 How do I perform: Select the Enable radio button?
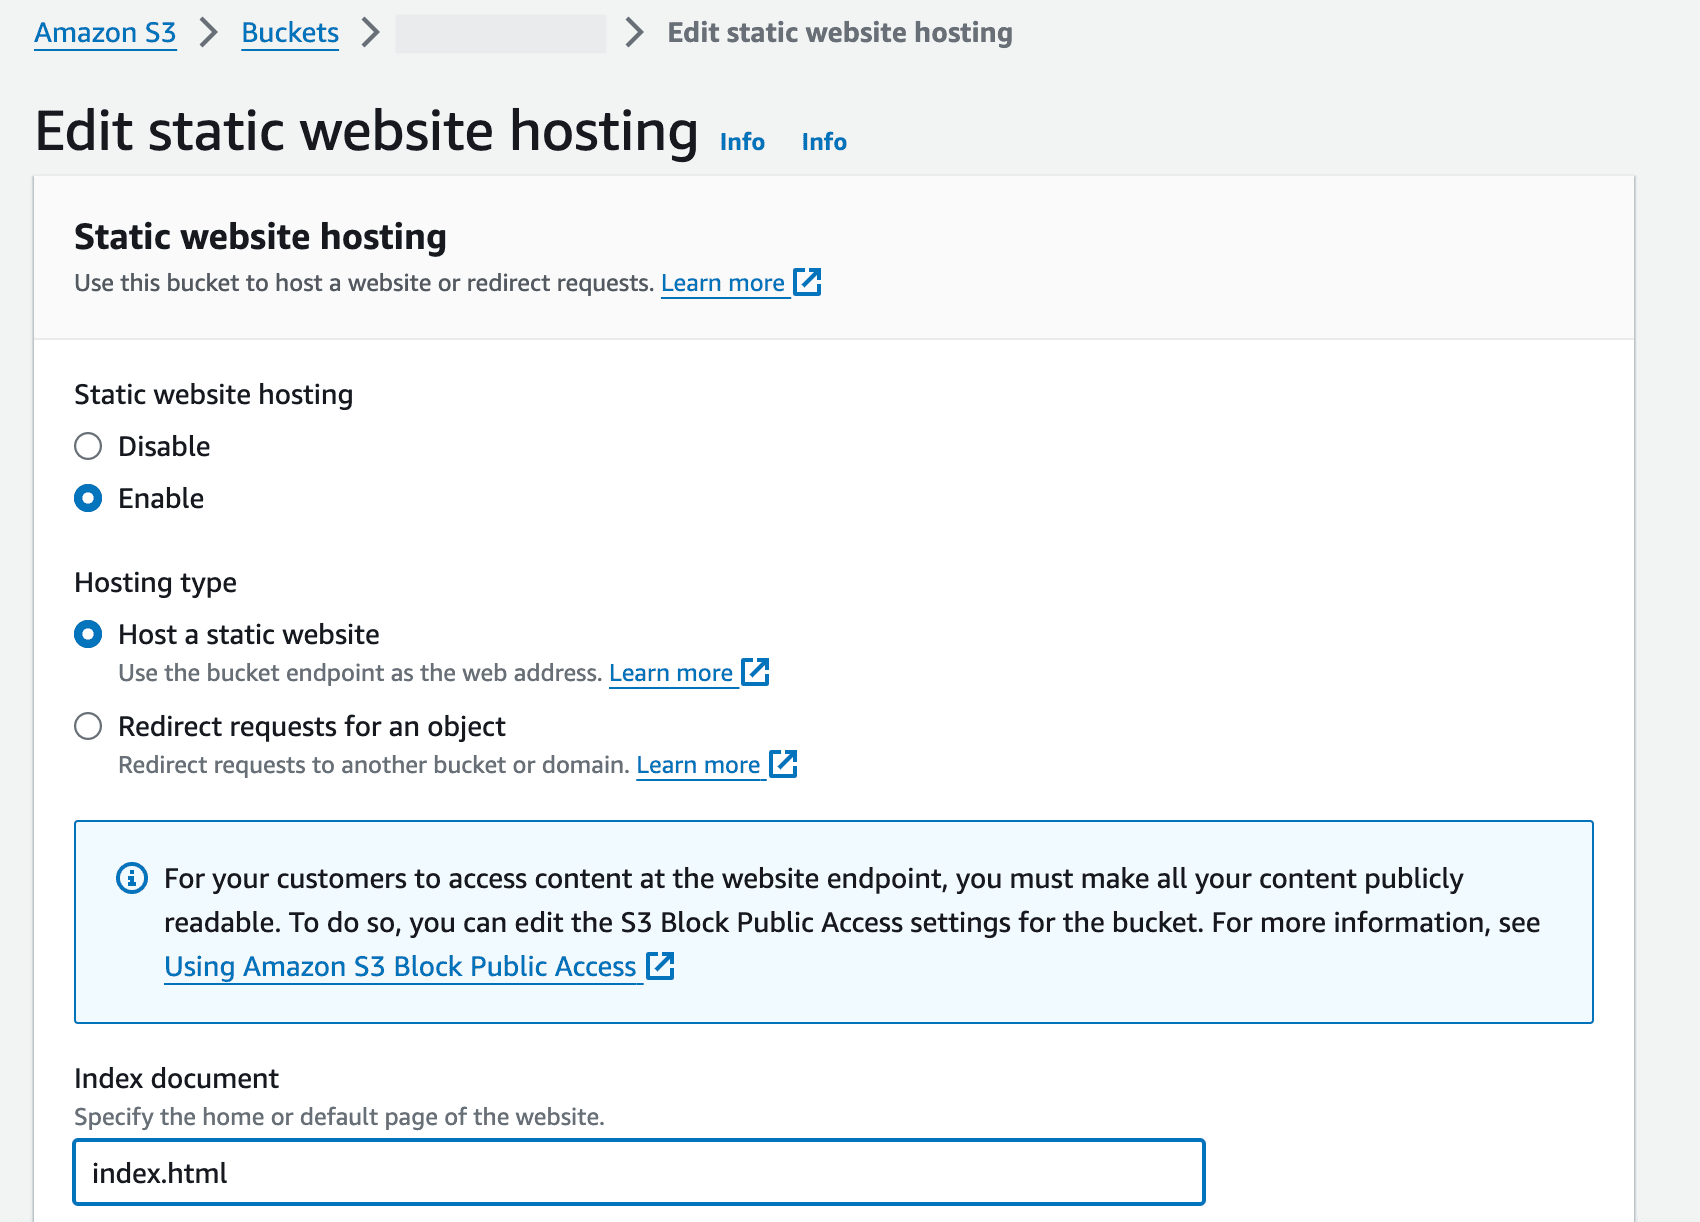pos(88,498)
